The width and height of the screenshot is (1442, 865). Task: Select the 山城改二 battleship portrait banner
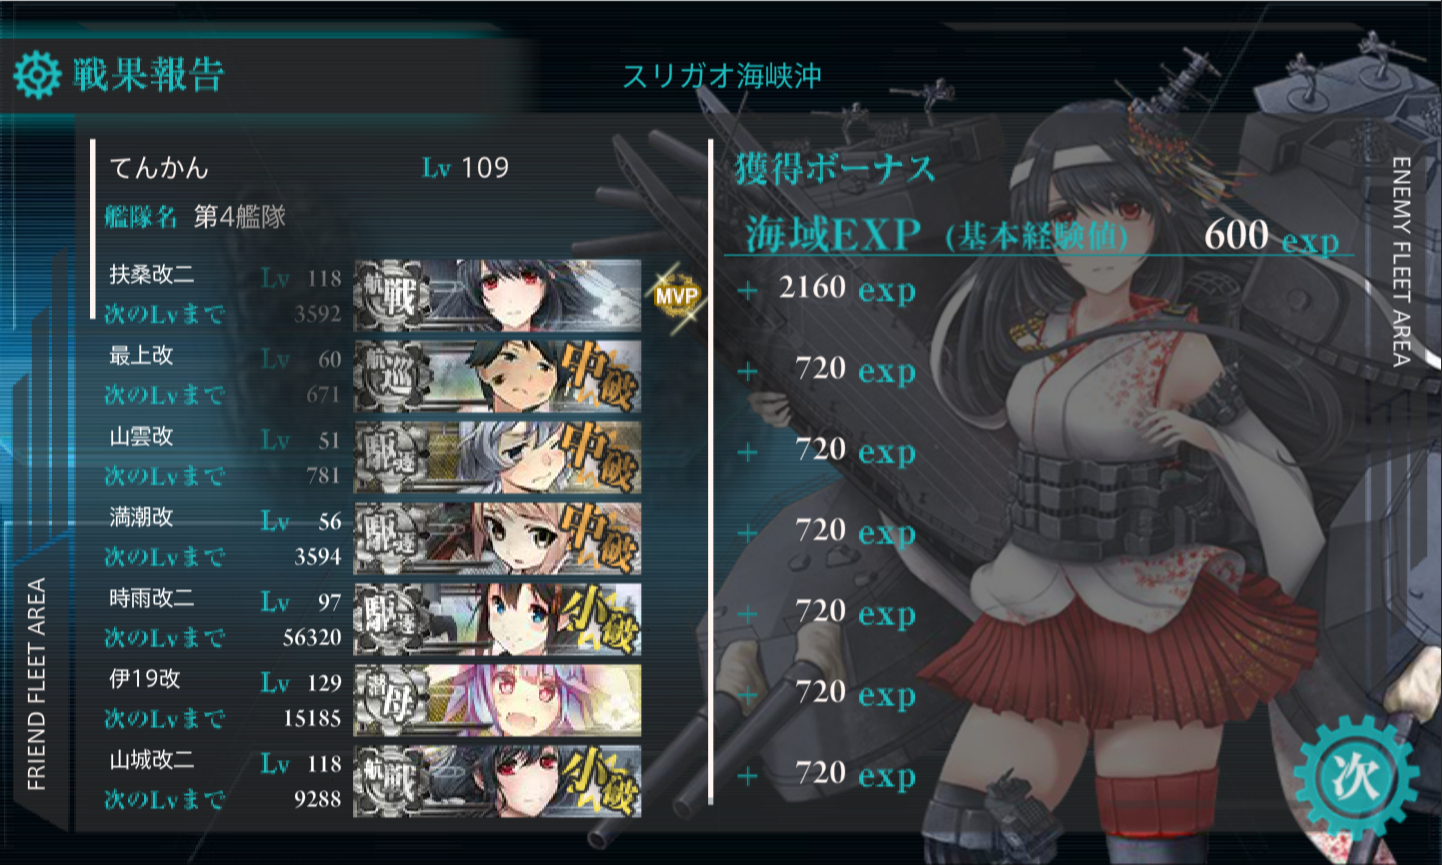point(498,782)
